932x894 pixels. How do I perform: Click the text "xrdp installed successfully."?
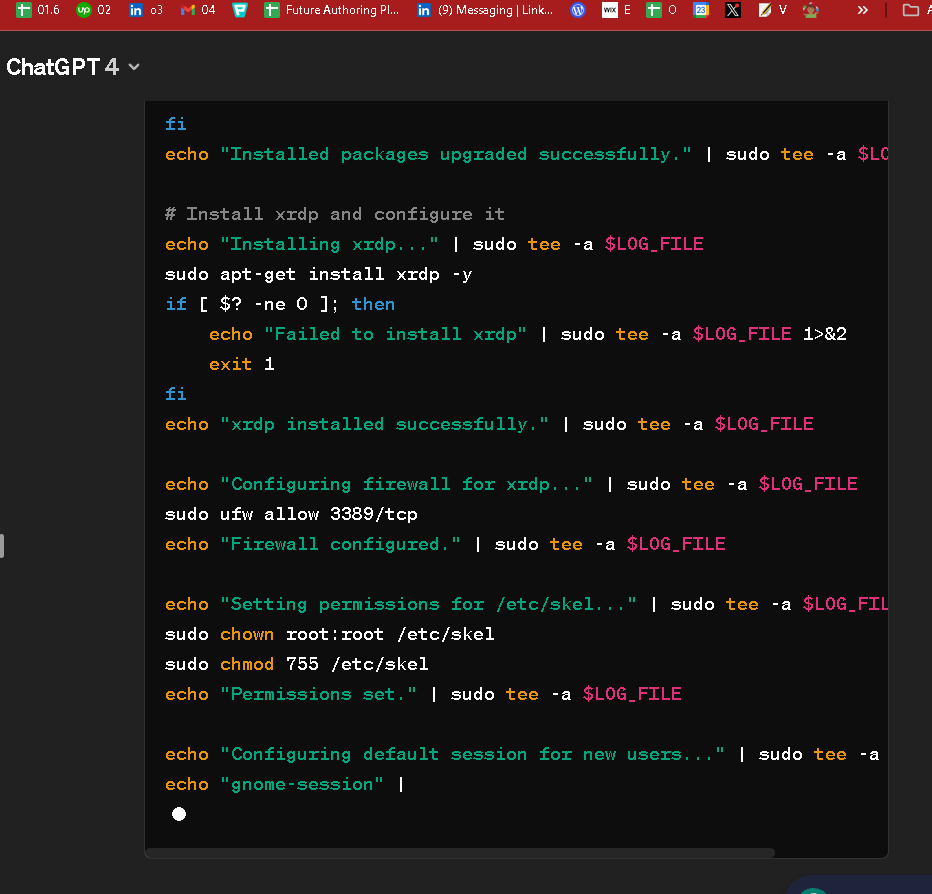pos(384,424)
